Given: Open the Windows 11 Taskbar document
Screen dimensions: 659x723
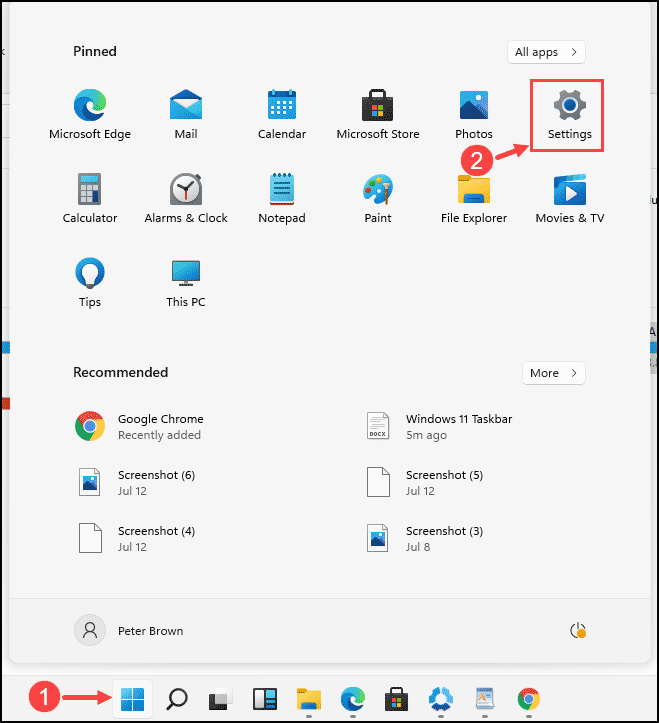Looking at the screenshot, I should click(x=438, y=427).
